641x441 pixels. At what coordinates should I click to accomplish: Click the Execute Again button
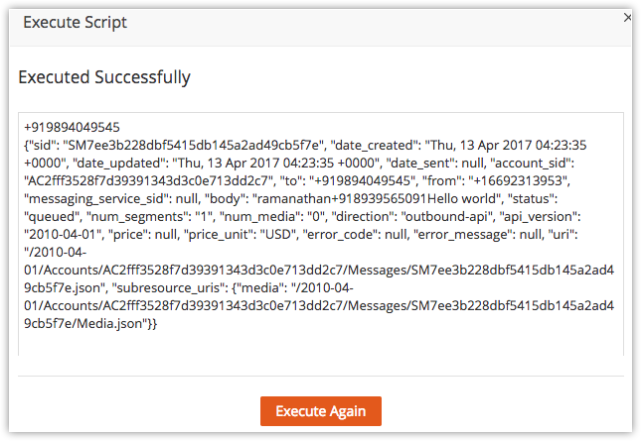[x=320, y=411]
